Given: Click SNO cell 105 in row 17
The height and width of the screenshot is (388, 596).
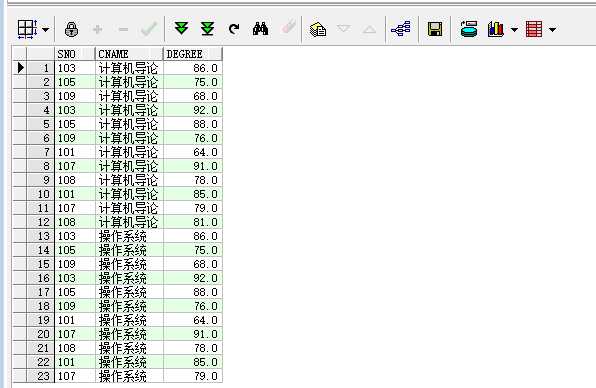Looking at the screenshot, I should [x=75, y=292].
